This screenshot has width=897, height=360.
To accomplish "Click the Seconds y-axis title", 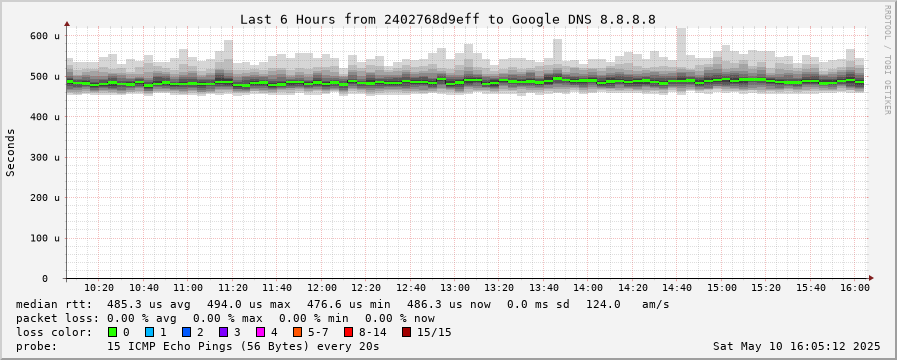I will tap(10, 152).
